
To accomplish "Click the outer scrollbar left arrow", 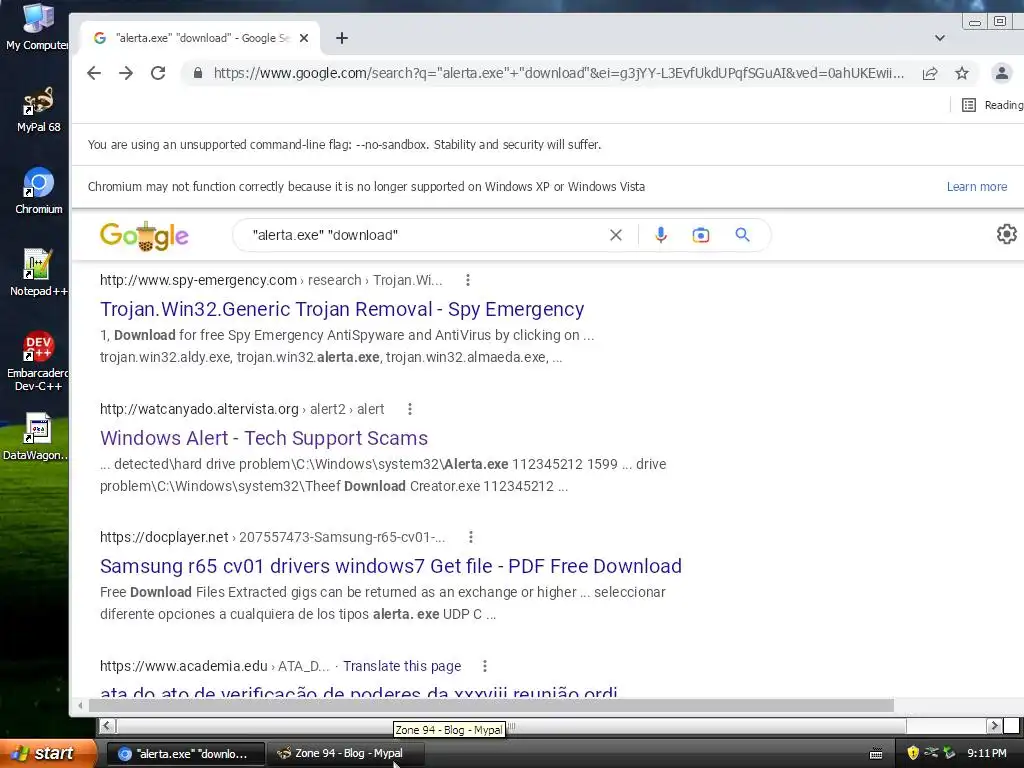I will click(107, 726).
